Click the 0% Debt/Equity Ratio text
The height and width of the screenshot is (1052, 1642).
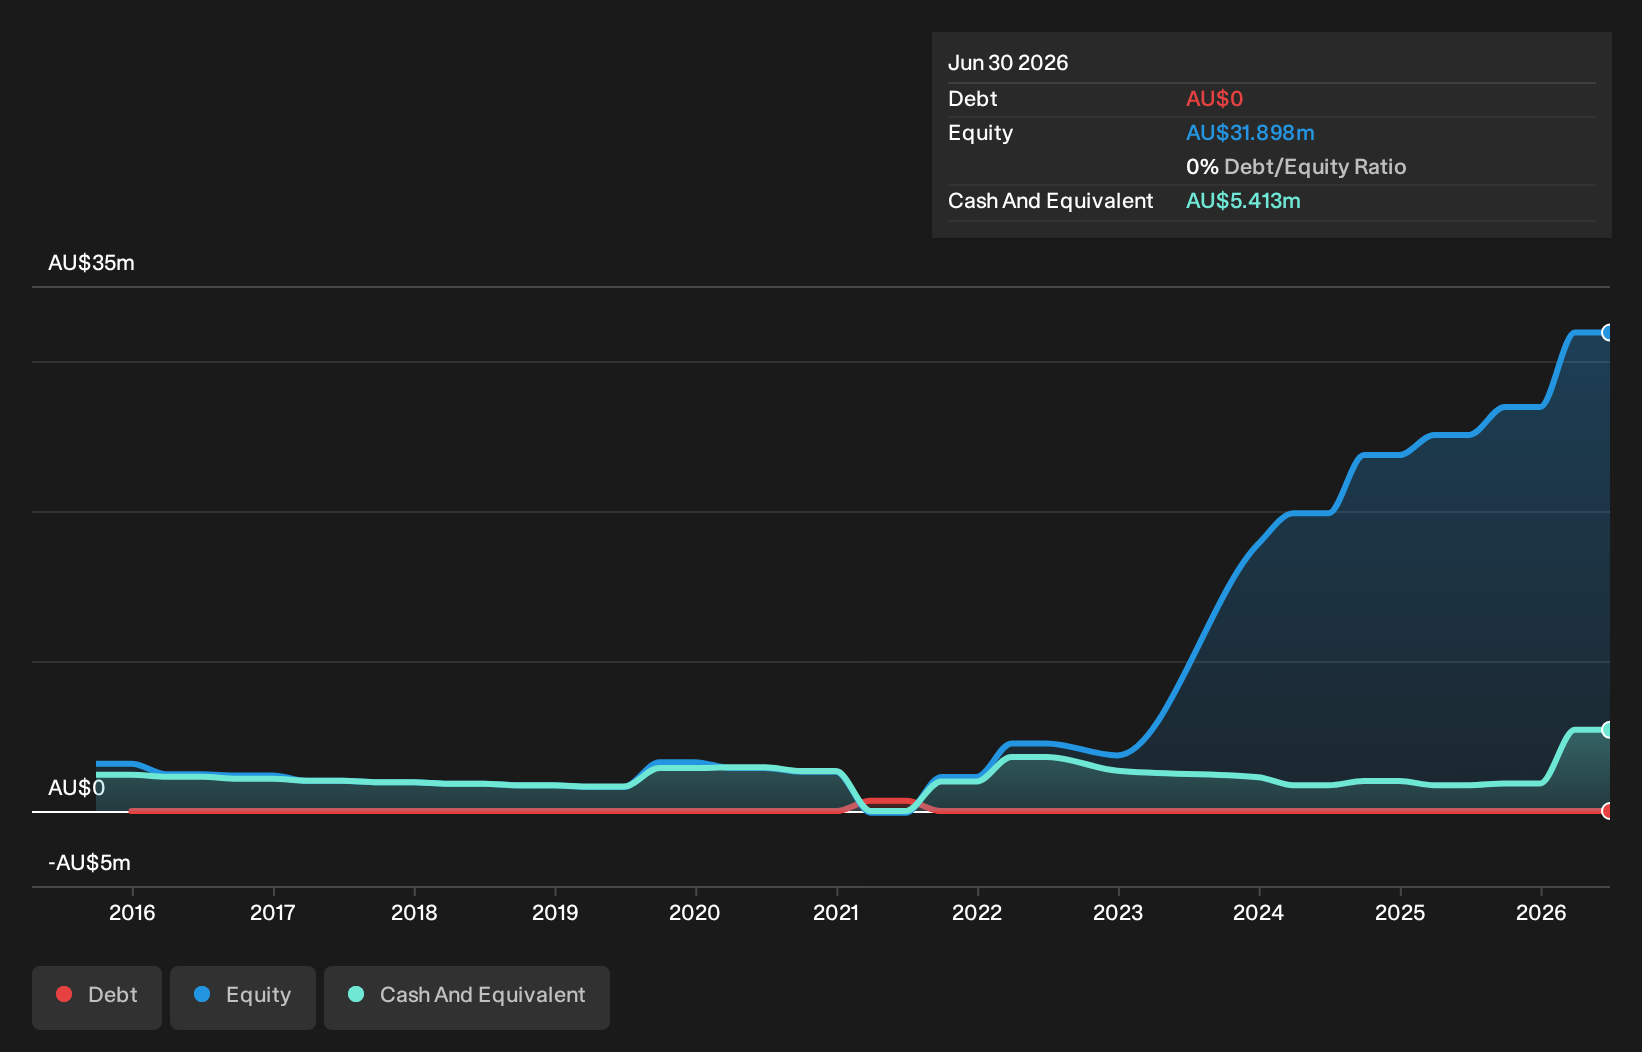point(1296,167)
